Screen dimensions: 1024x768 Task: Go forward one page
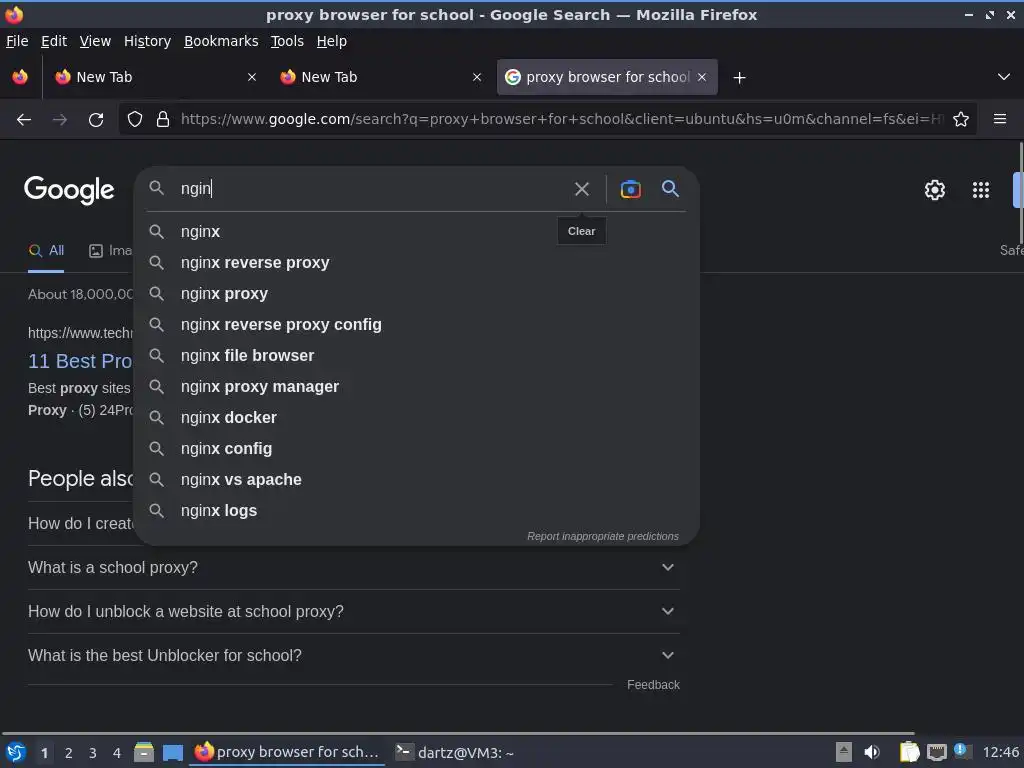[x=60, y=120]
